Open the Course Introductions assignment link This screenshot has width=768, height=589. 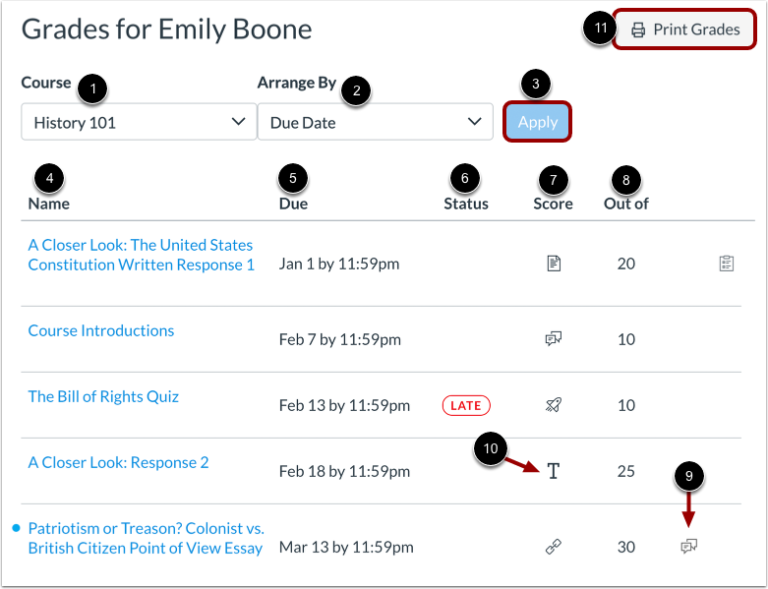click(101, 331)
